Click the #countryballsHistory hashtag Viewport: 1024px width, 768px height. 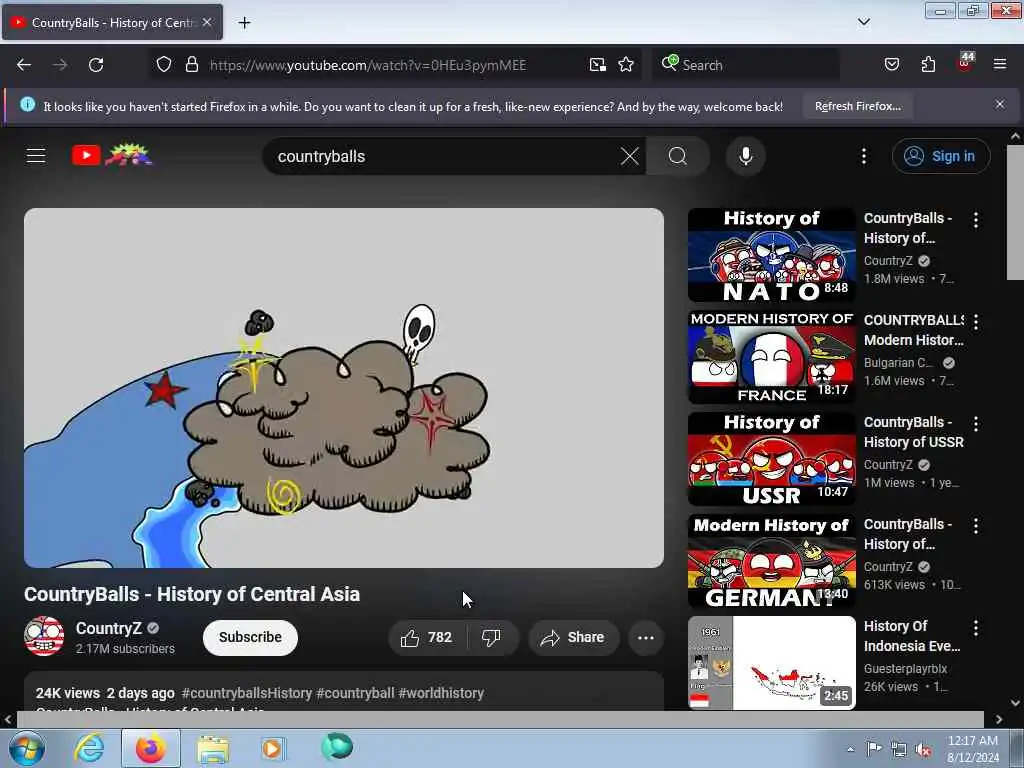[x=247, y=693]
